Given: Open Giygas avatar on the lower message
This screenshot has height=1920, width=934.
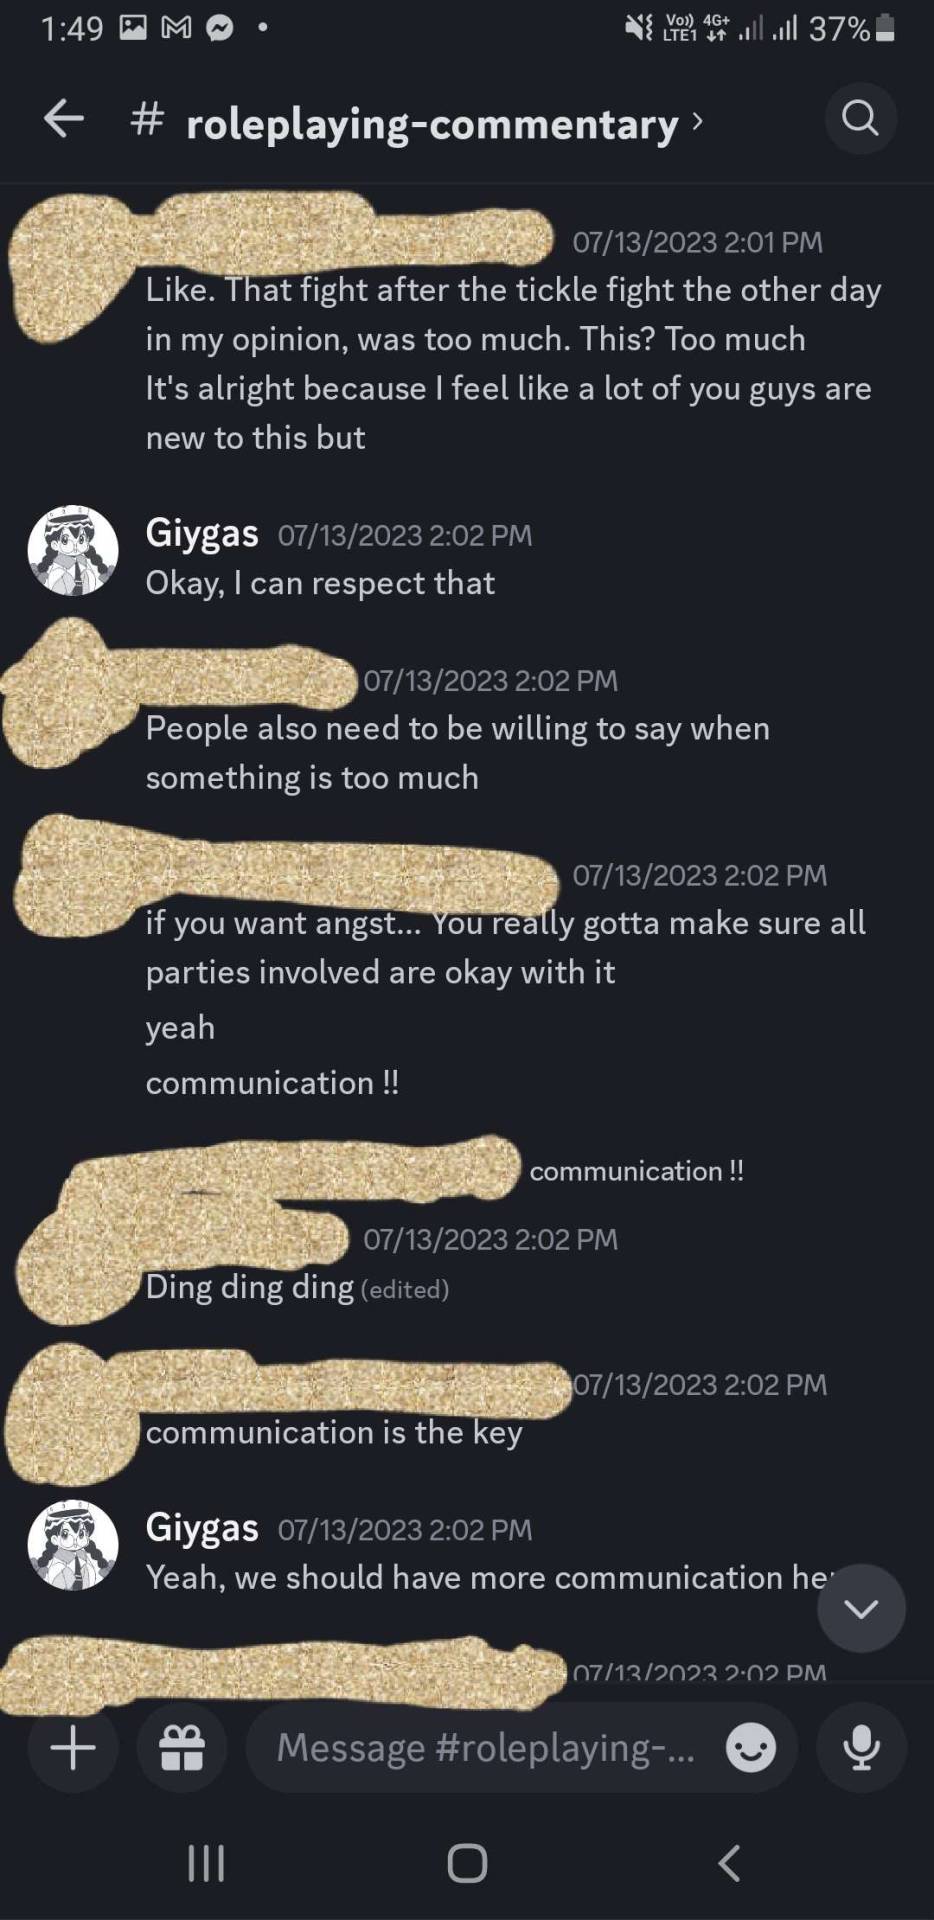Looking at the screenshot, I should coord(73,1545).
